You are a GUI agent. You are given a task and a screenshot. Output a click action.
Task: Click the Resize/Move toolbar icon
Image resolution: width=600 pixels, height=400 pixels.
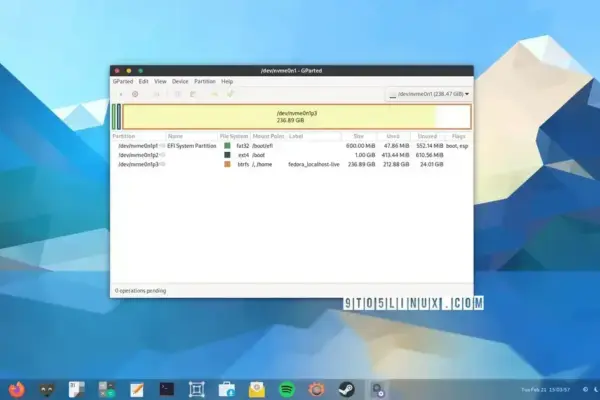click(157, 94)
